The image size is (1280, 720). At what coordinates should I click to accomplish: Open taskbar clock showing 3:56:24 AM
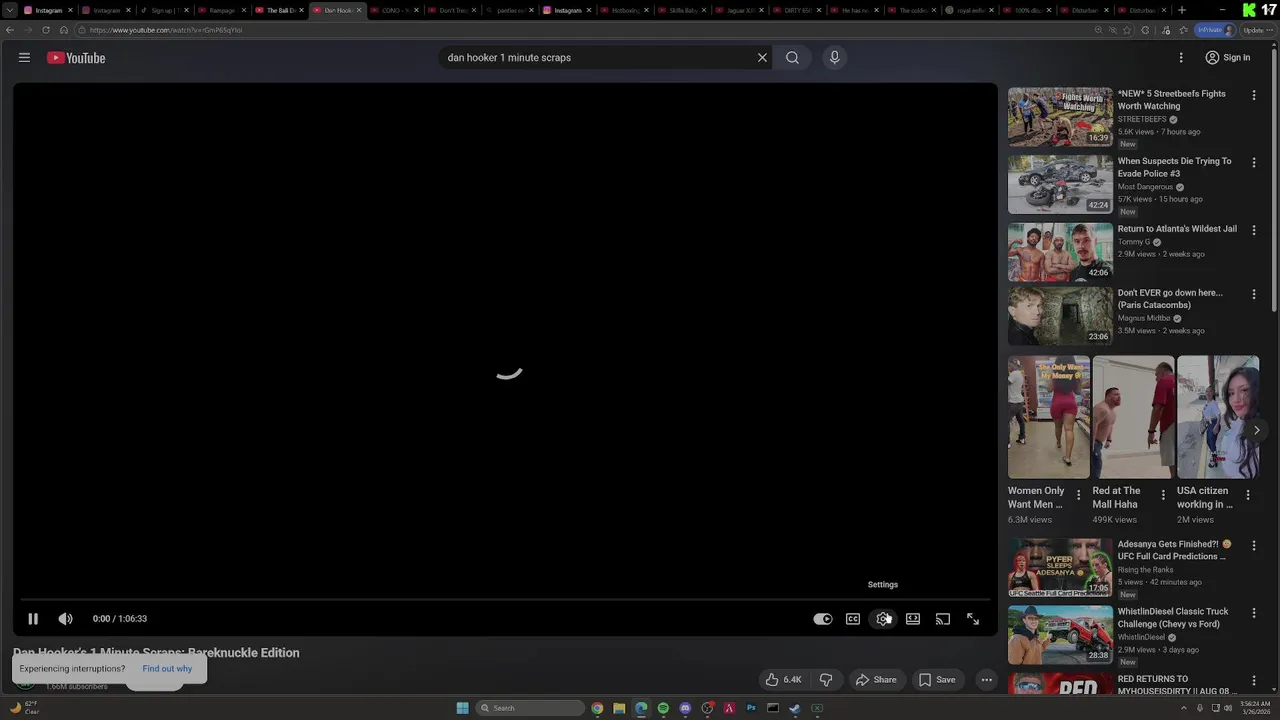click(1256, 708)
